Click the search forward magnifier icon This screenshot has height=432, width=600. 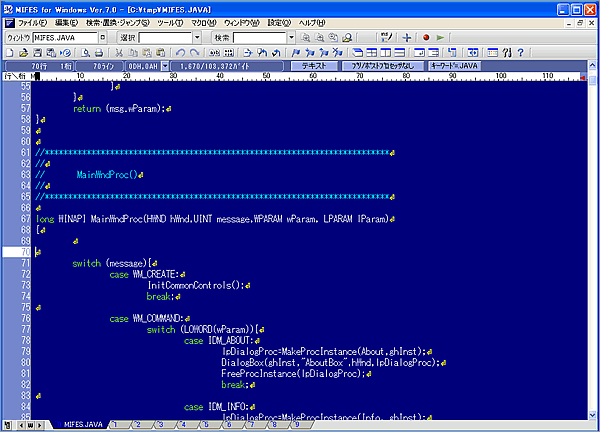305,37
